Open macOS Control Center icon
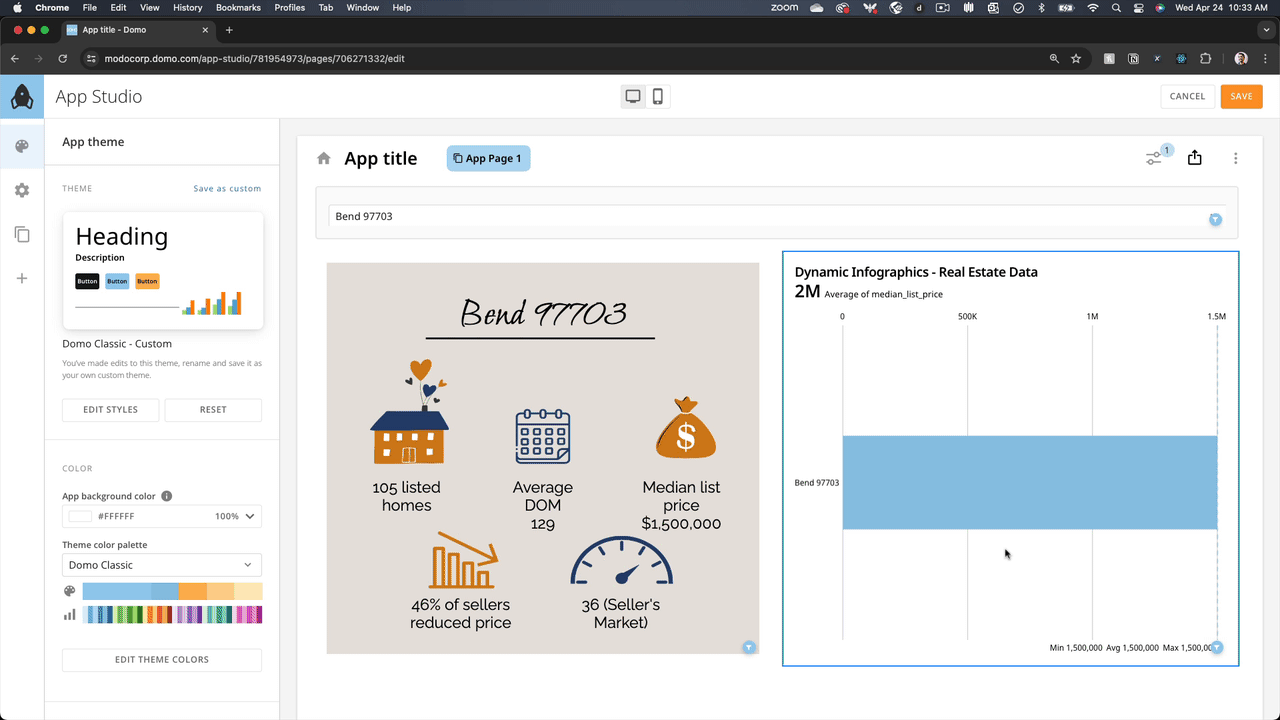 [x=1139, y=7]
